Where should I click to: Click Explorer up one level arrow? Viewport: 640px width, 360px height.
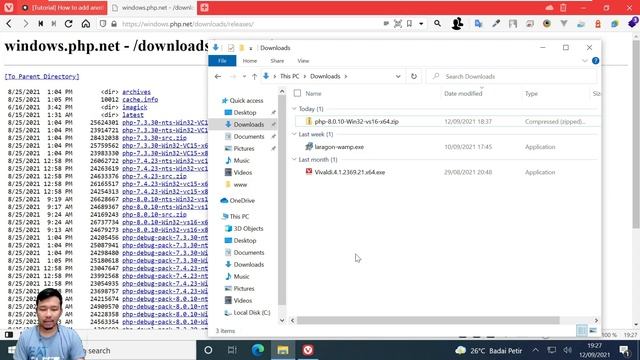click(254, 76)
